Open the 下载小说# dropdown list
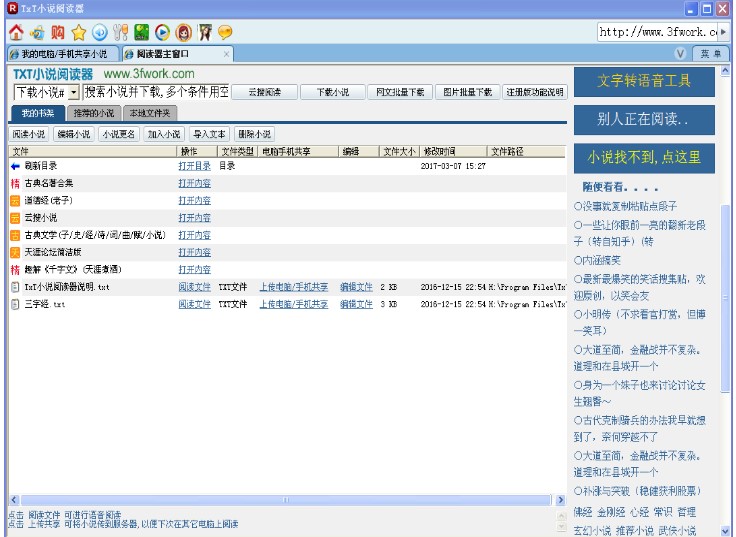Screen dimensions: 736x537 73,92
